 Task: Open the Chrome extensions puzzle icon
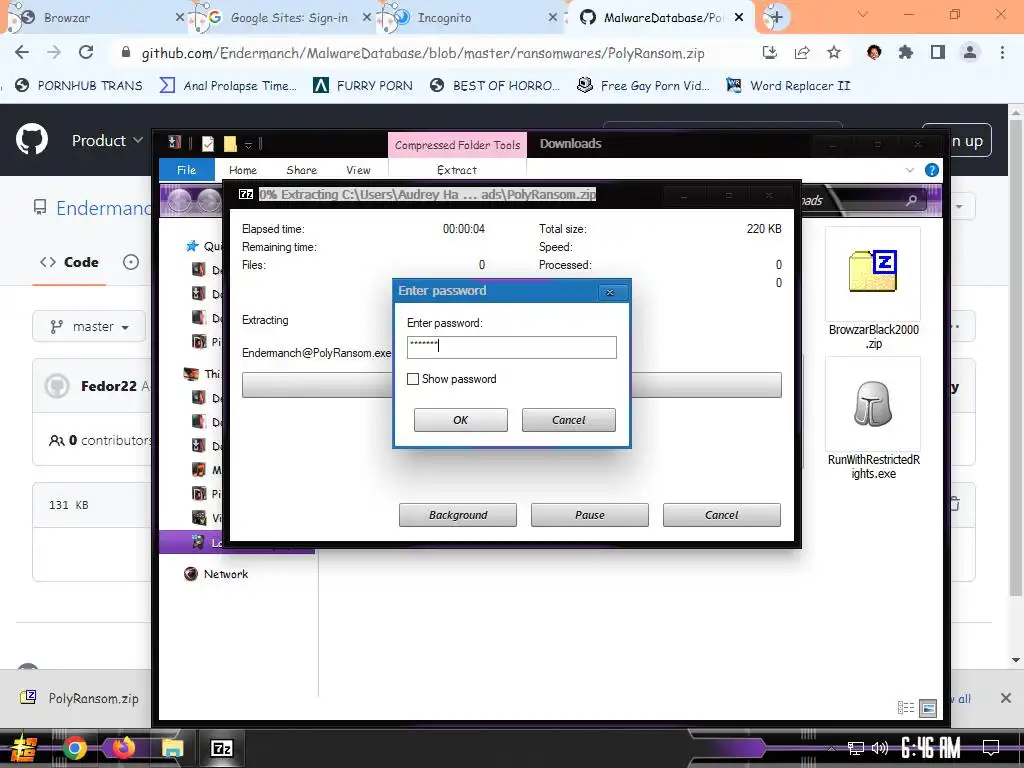905,52
